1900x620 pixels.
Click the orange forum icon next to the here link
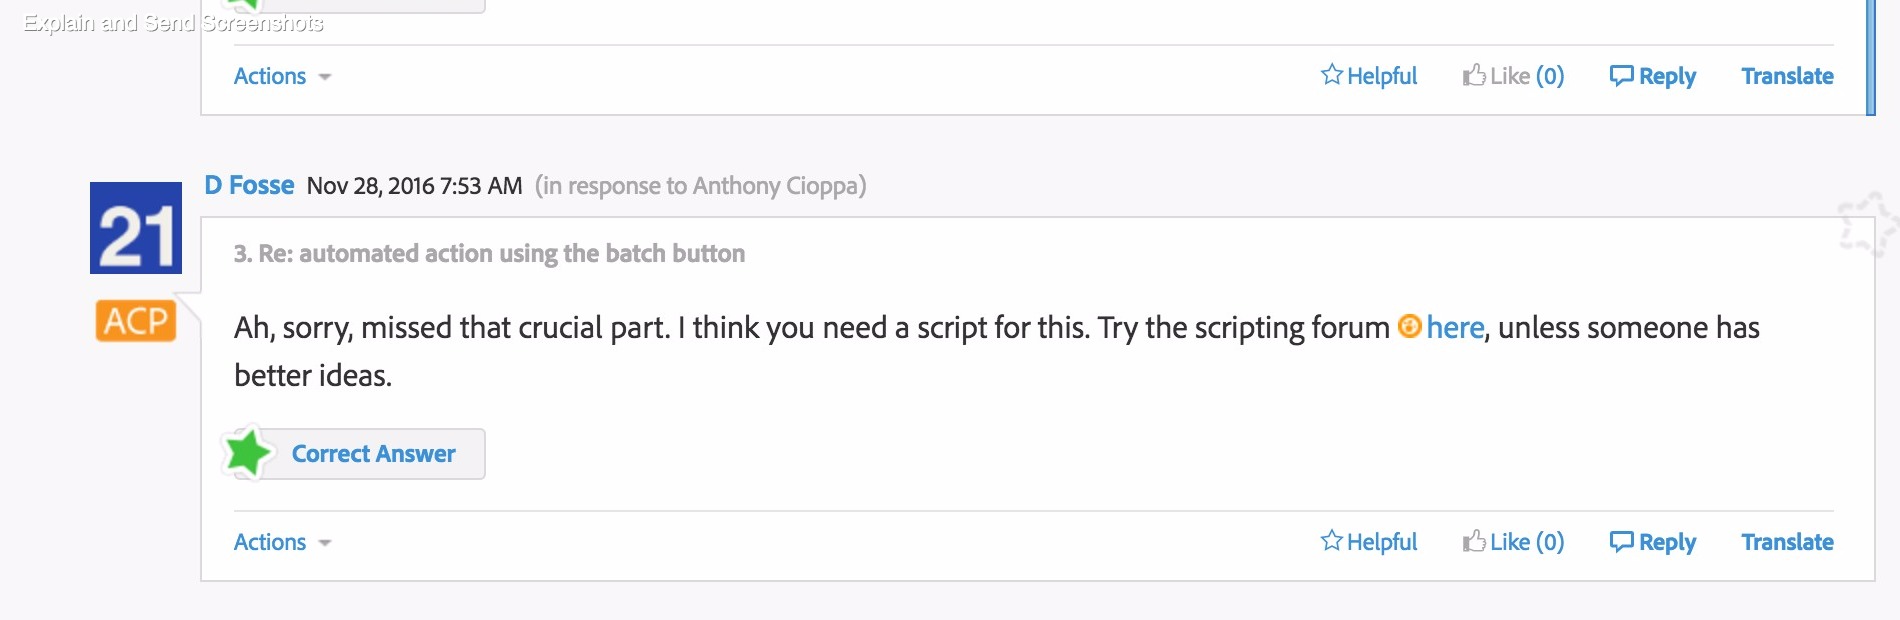(1410, 327)
